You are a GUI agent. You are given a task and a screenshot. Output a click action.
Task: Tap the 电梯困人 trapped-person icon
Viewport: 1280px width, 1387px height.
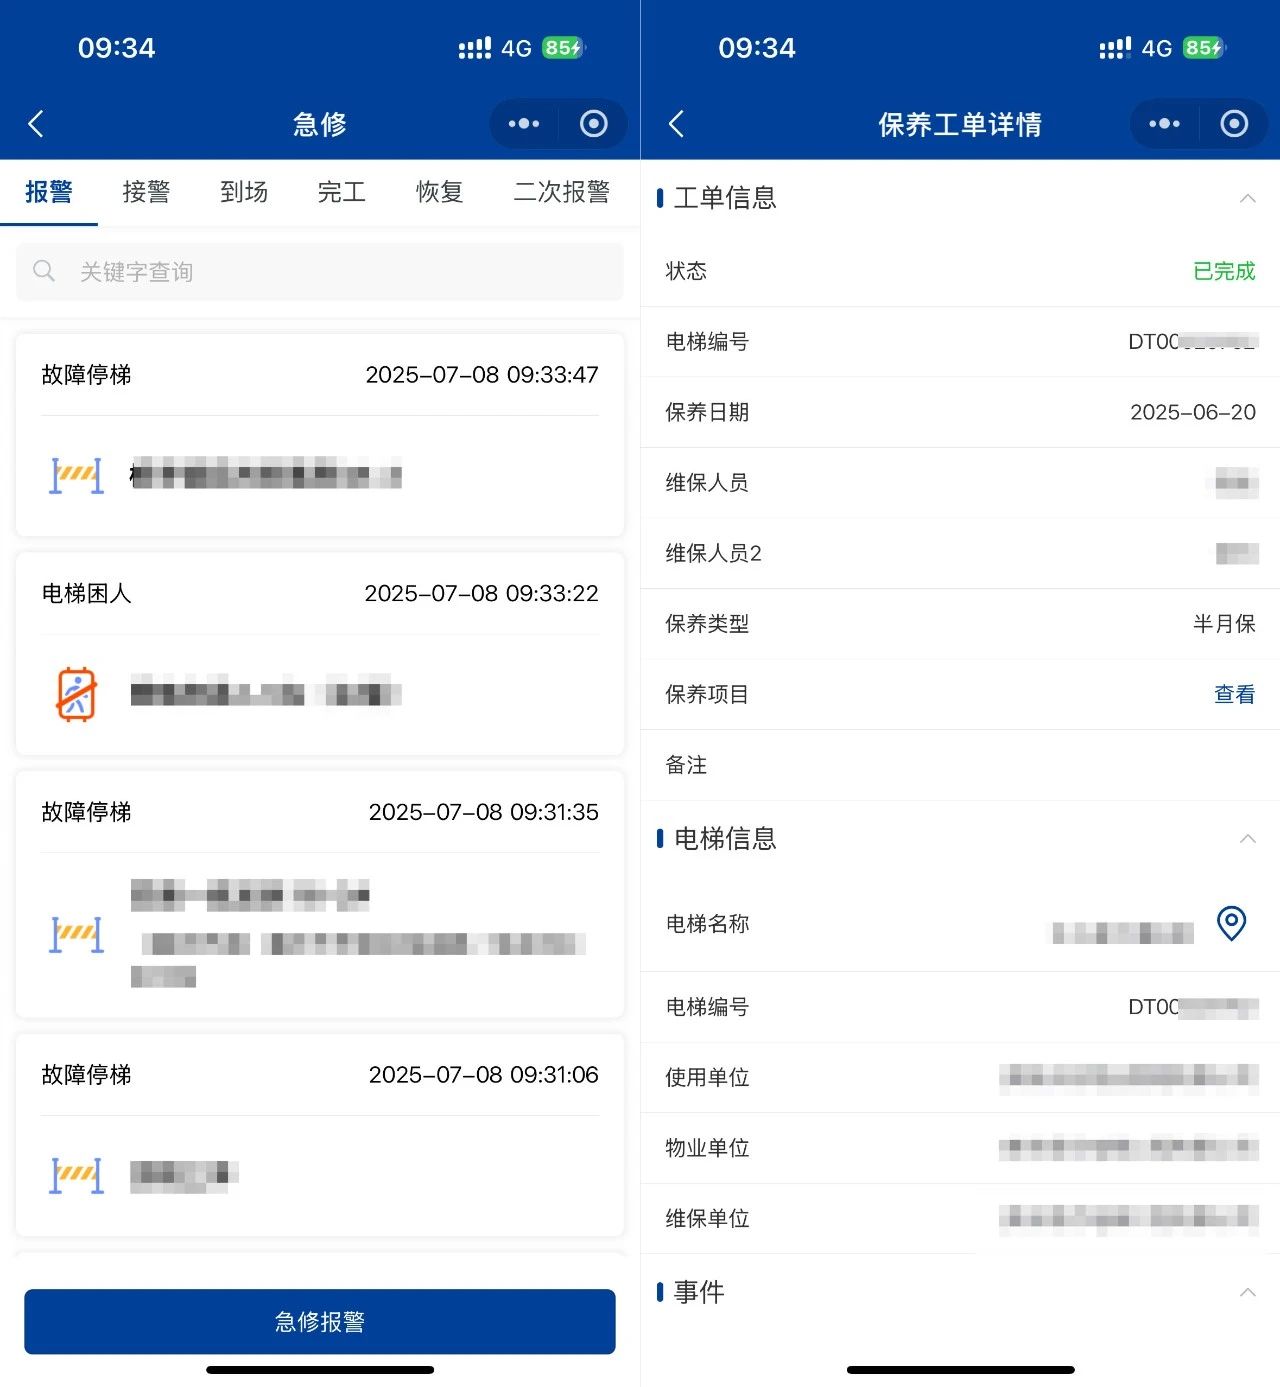[x=76, y=694]
